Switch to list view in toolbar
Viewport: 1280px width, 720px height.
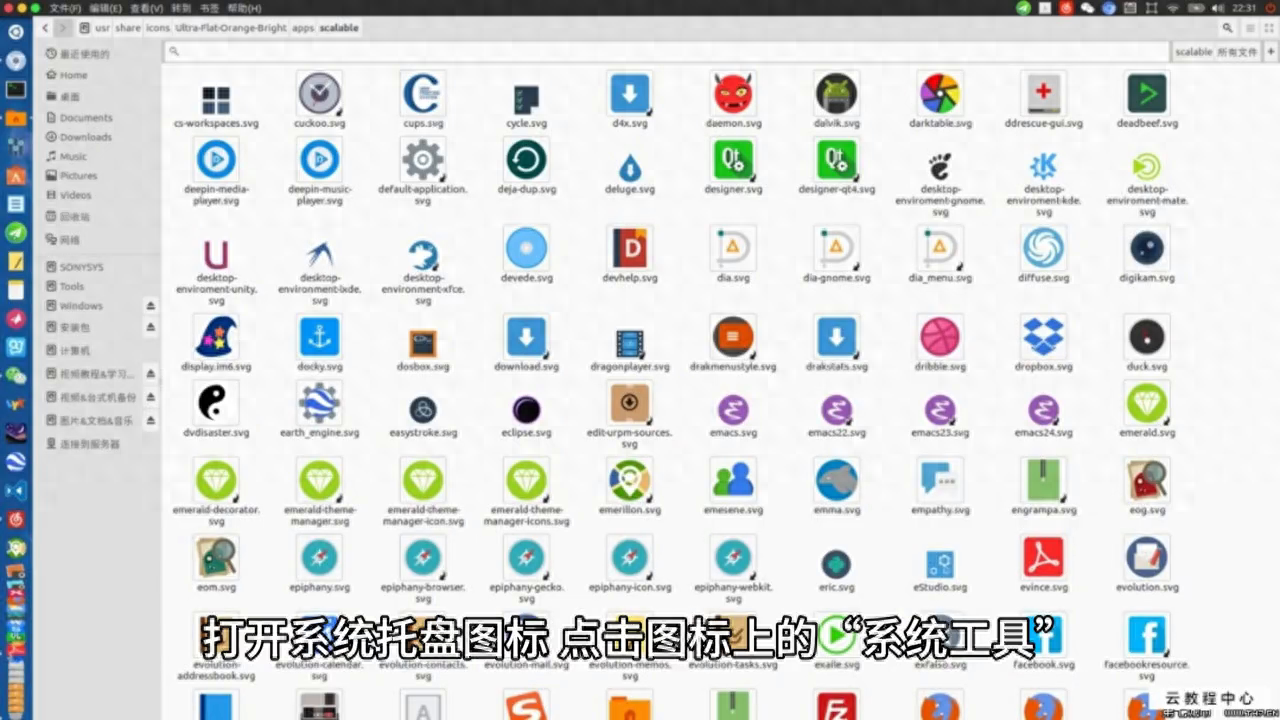tap(1250, 28)
